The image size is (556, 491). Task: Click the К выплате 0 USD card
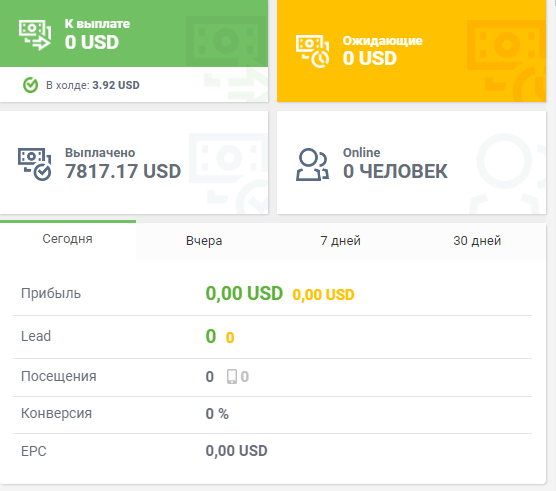(x=134, y=33)
